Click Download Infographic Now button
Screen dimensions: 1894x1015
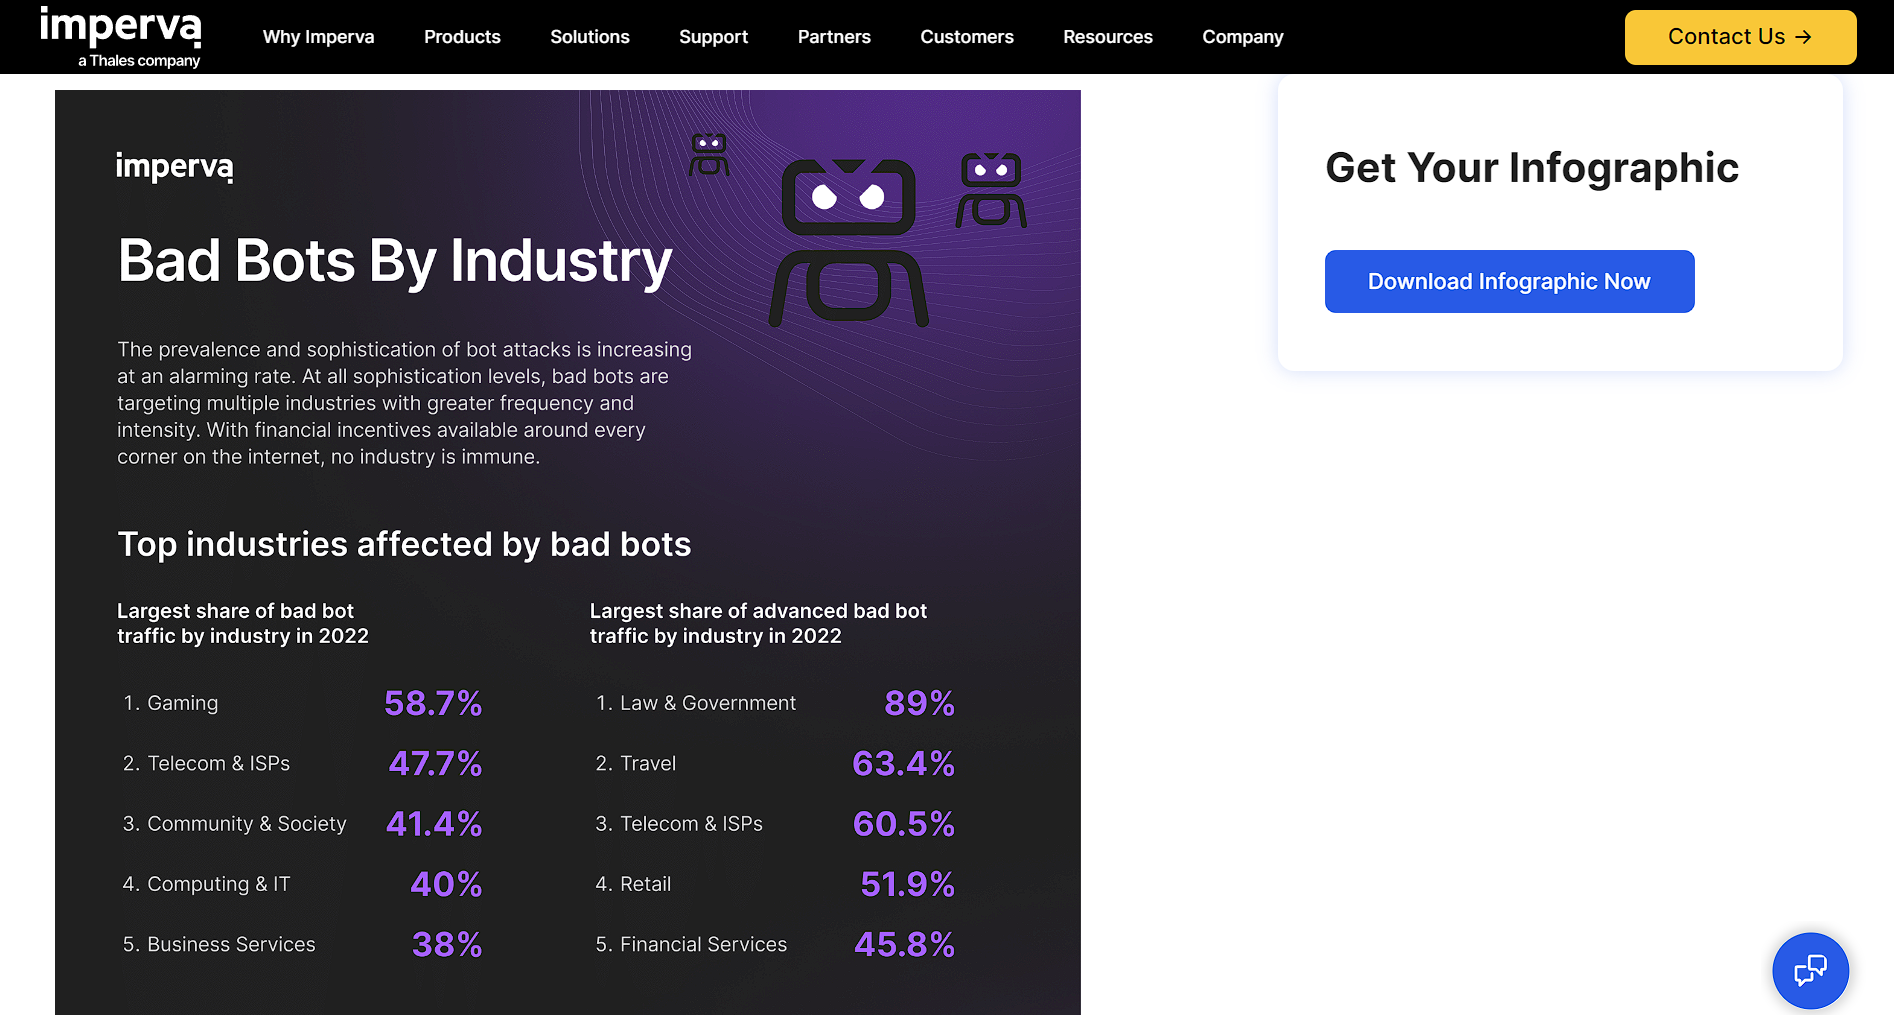1509,281
